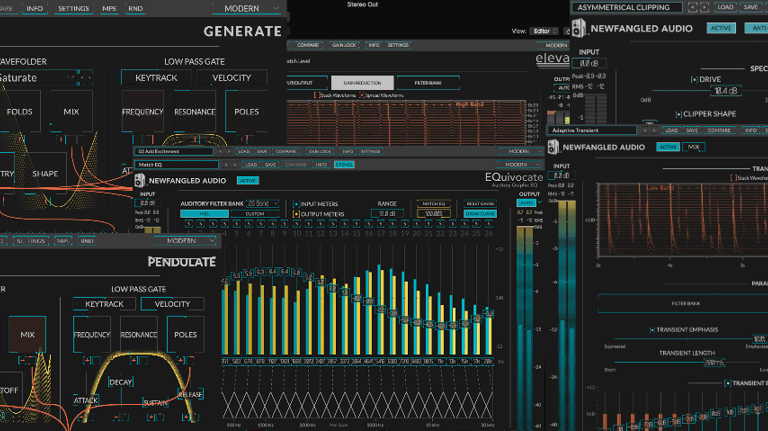Toggle TRANSIENT EMPHASIS checkbox
768x431 pixels.
(652, 330)
